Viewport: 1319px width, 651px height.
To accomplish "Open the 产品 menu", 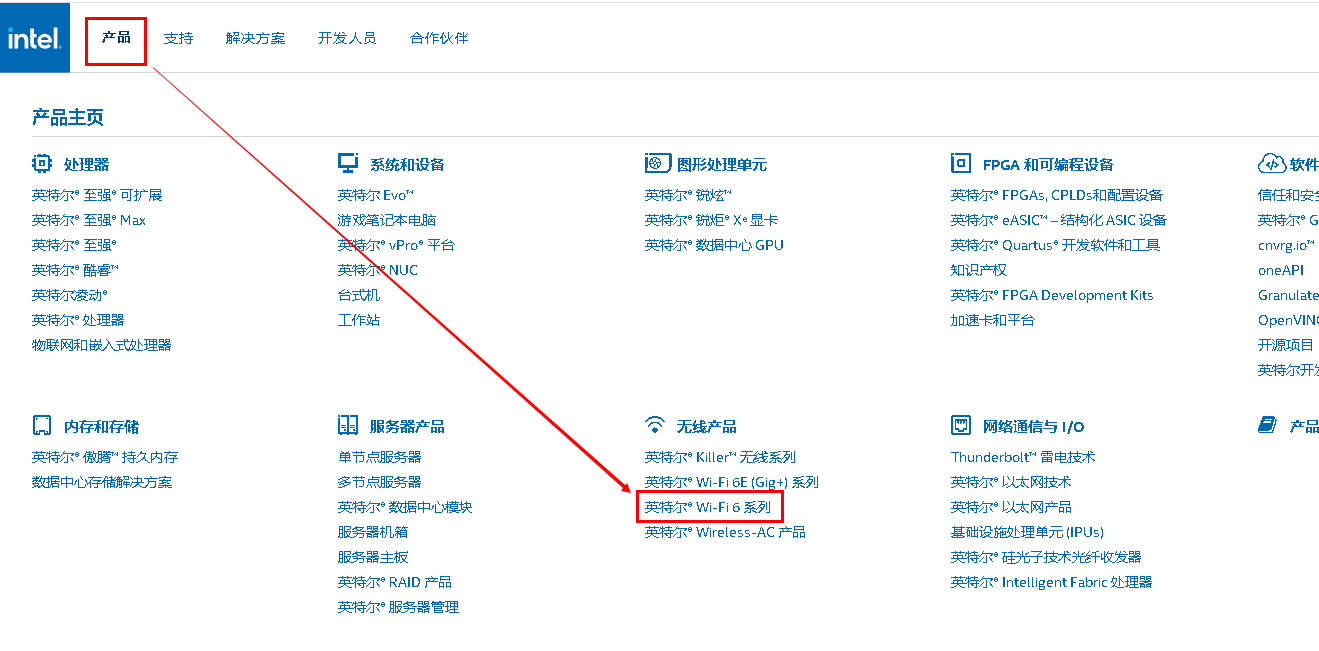I will tap(116, 38).
